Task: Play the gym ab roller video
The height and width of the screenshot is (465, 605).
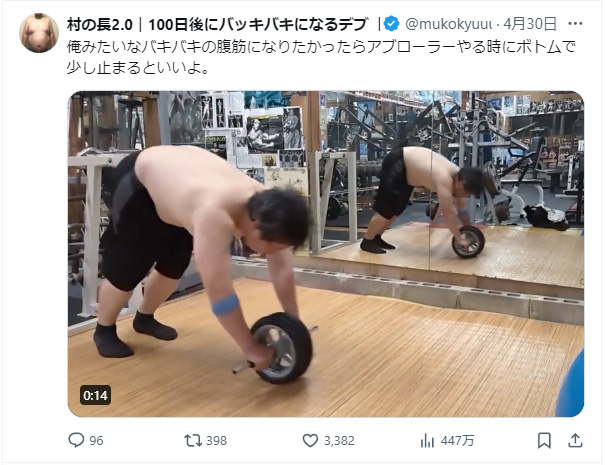Action: point(326,254)
